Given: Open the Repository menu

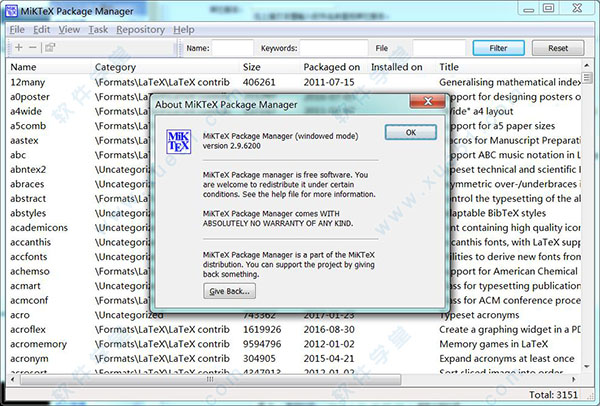Looking at the screenshot, I should point(140,30).
